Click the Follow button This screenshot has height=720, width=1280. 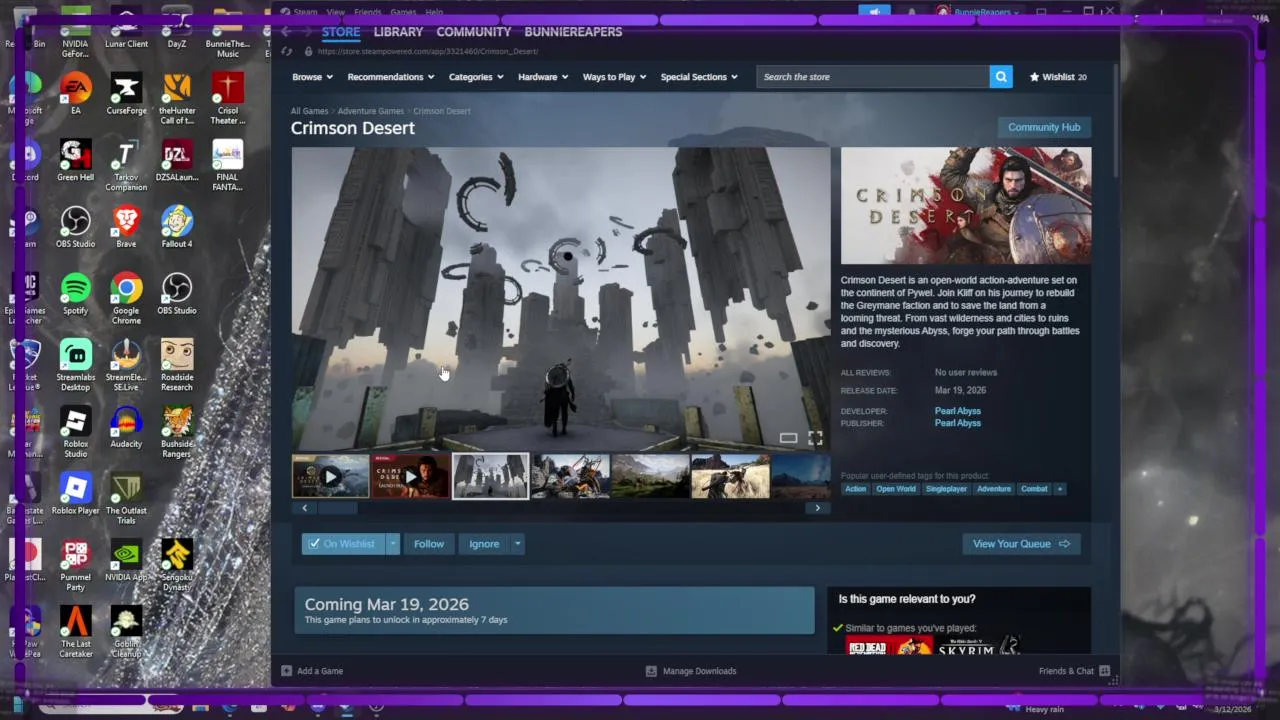coord(429,544)
